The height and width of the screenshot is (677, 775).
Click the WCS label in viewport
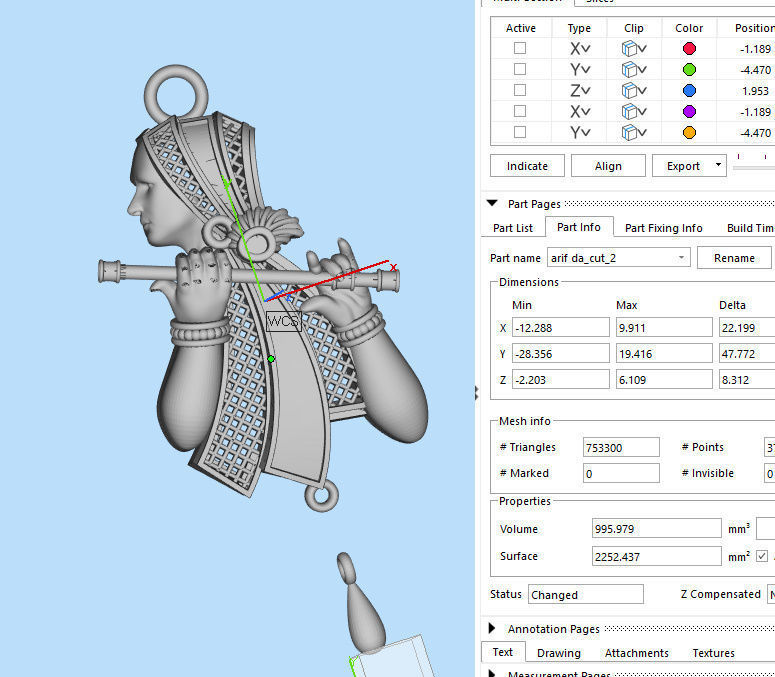click(283, 321)
